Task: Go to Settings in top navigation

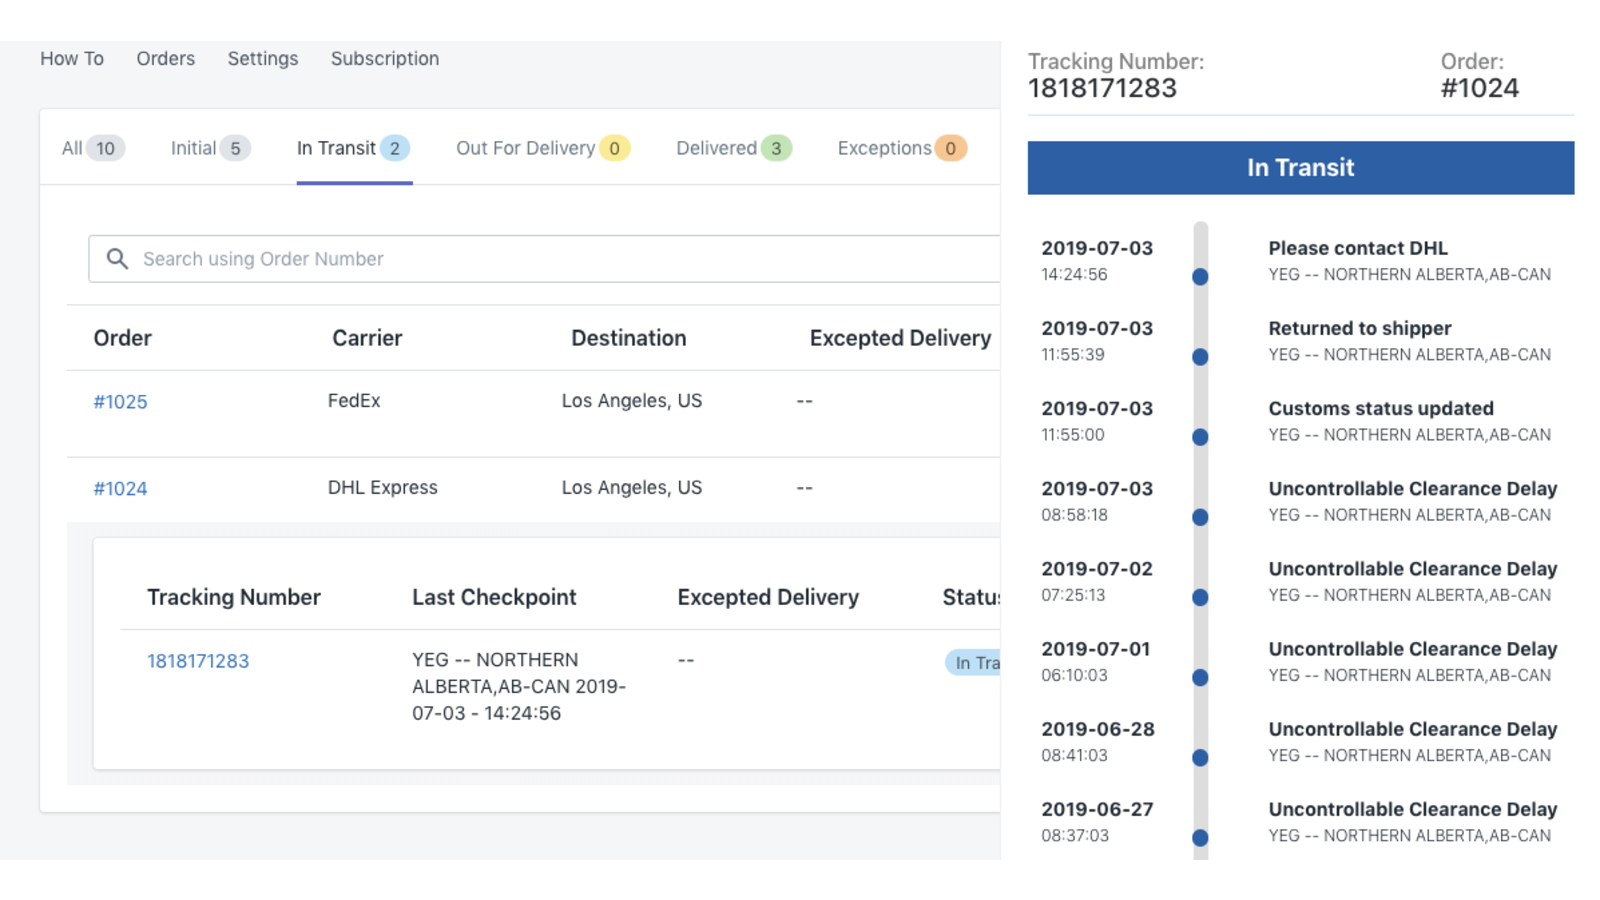Action: pos(263,59)
